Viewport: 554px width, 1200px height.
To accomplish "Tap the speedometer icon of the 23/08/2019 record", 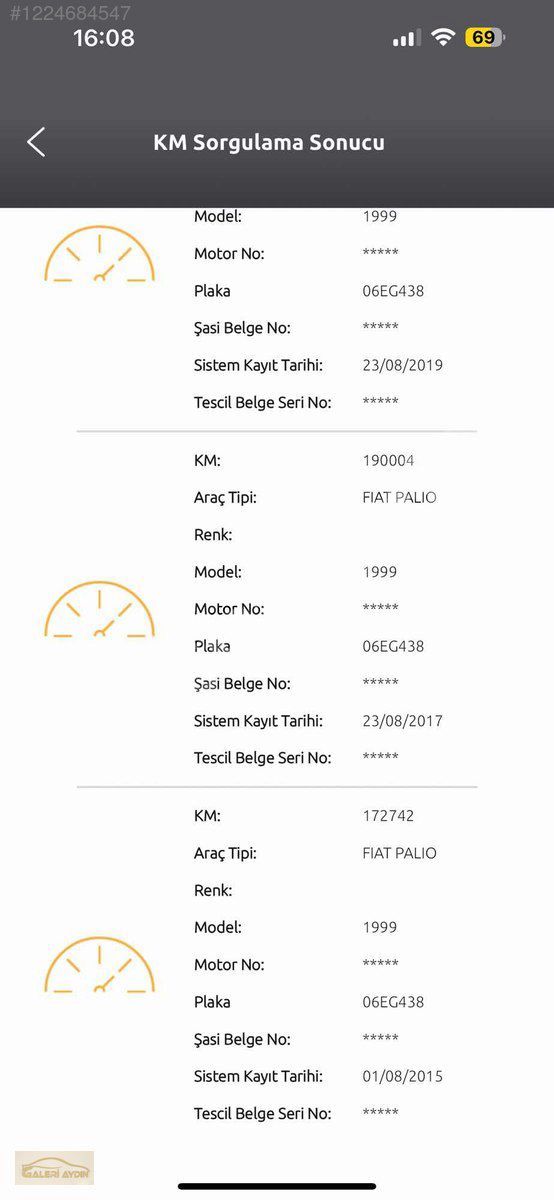I will 99,253.
